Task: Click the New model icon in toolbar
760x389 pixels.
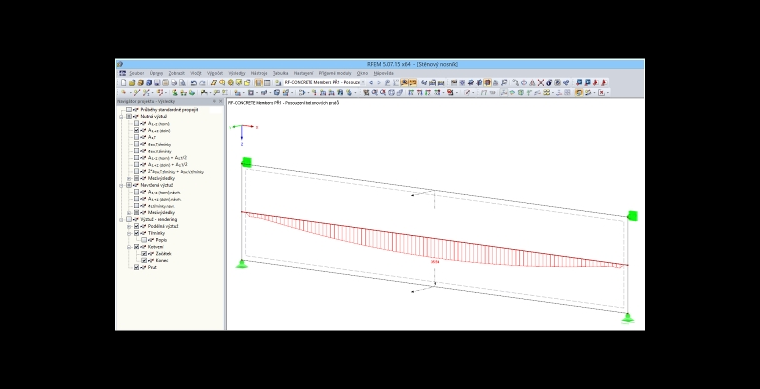Action: [124, 83]
